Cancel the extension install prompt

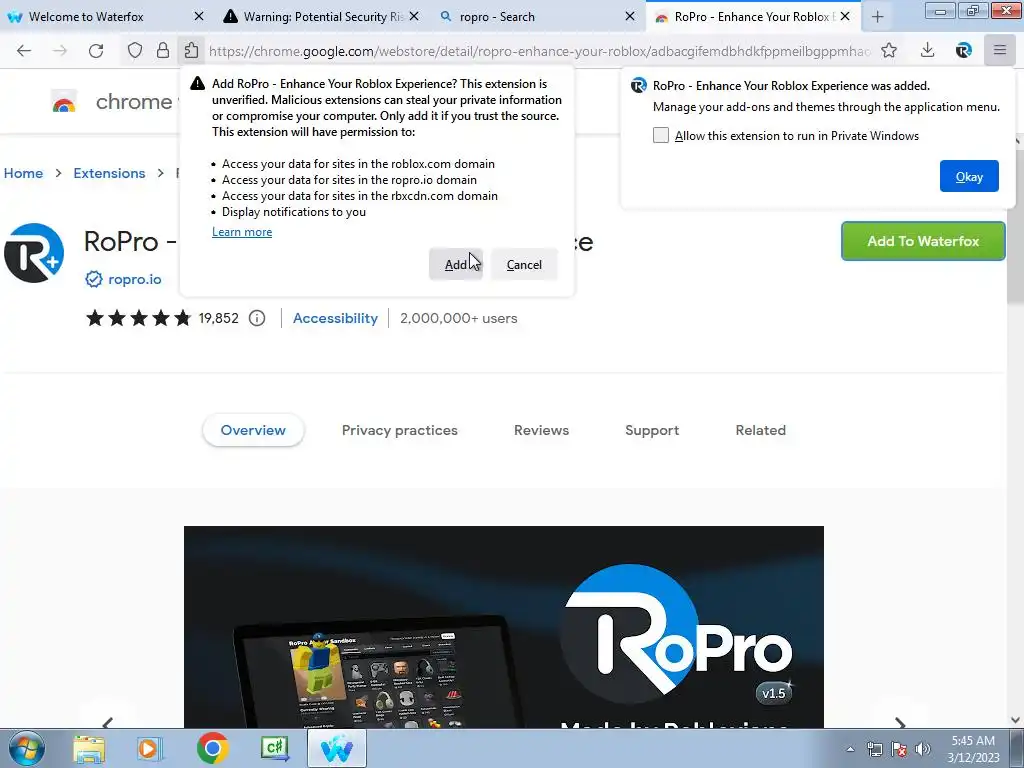point(524,264)
